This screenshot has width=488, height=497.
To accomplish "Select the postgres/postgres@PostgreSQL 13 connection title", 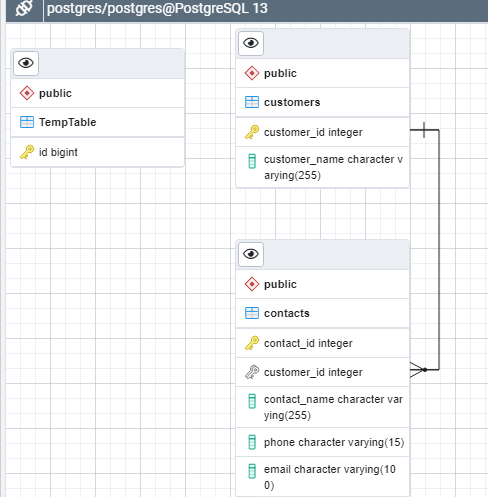I will tap(157, 8).
